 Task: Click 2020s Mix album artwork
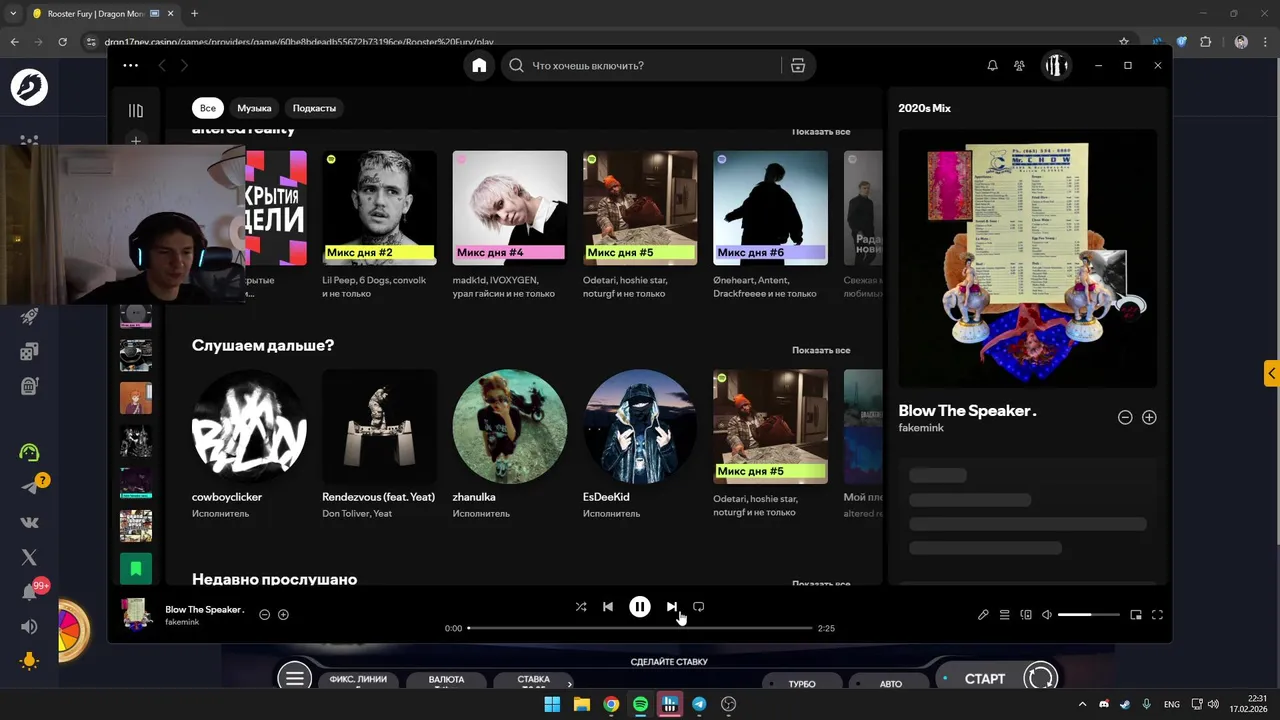(x=1028, y=258)
